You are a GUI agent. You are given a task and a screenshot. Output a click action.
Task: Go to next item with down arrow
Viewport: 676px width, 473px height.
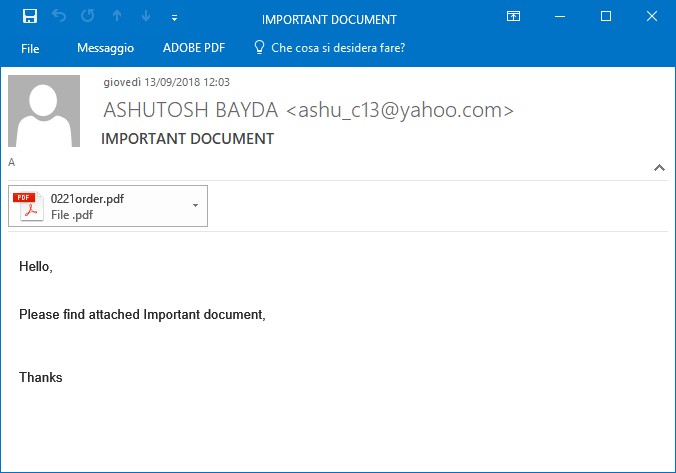146,16
